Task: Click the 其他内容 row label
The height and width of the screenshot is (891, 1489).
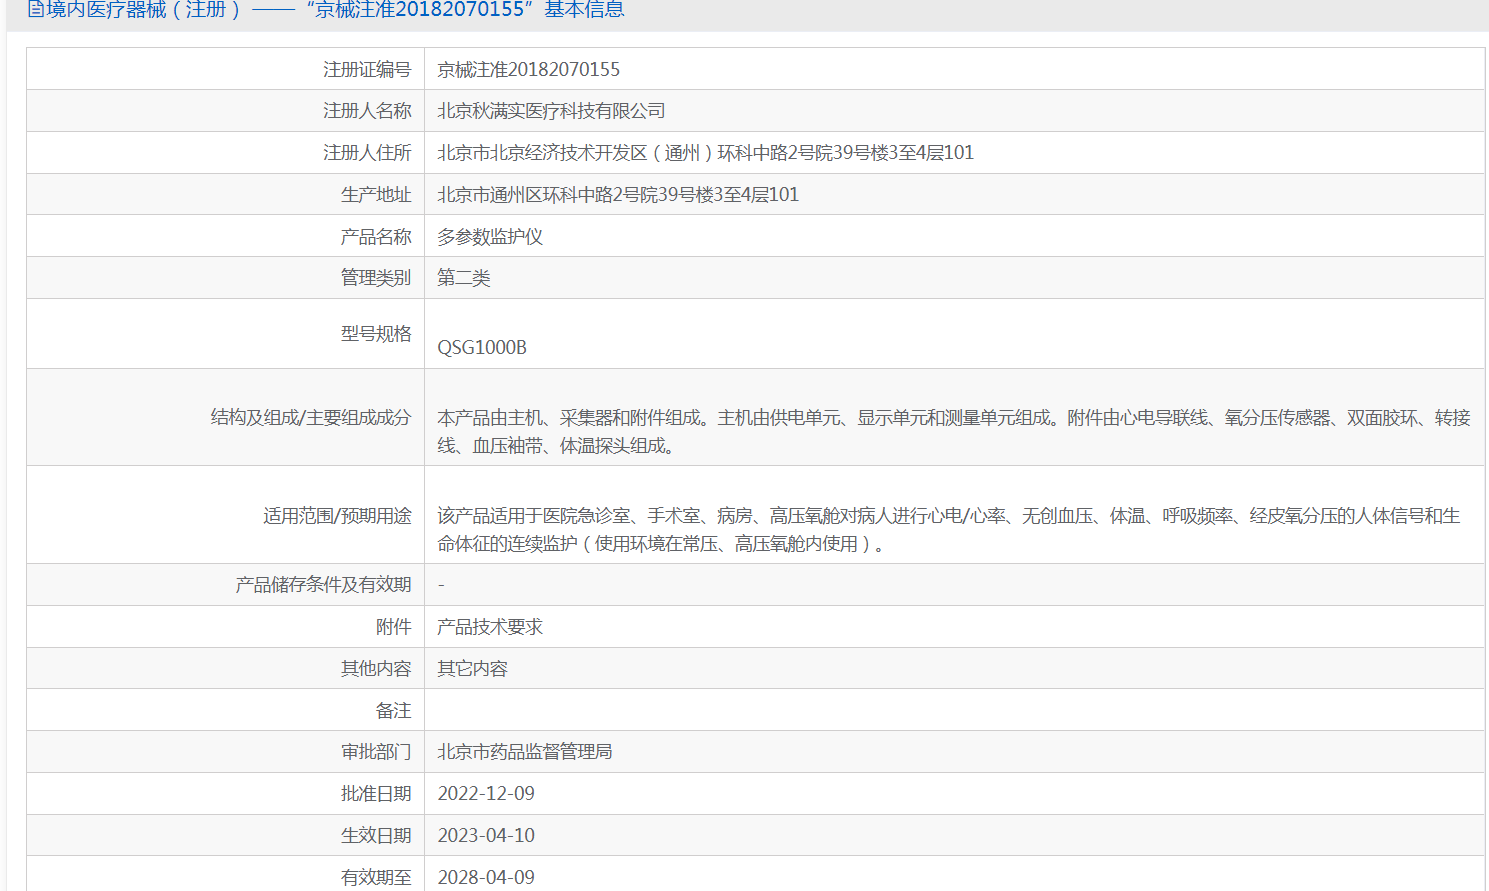Action: click(376, 669)
